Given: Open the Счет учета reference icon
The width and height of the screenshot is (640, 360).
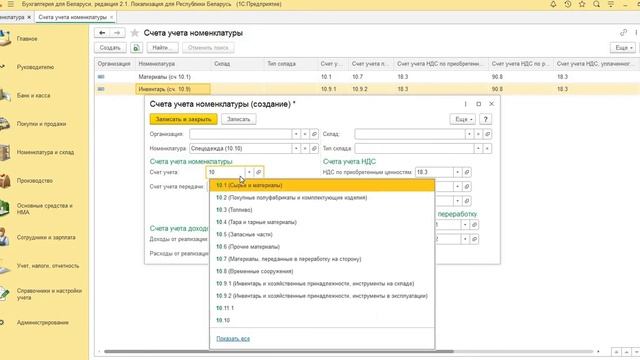Looking at the screenshot, I should click(258, 172).
